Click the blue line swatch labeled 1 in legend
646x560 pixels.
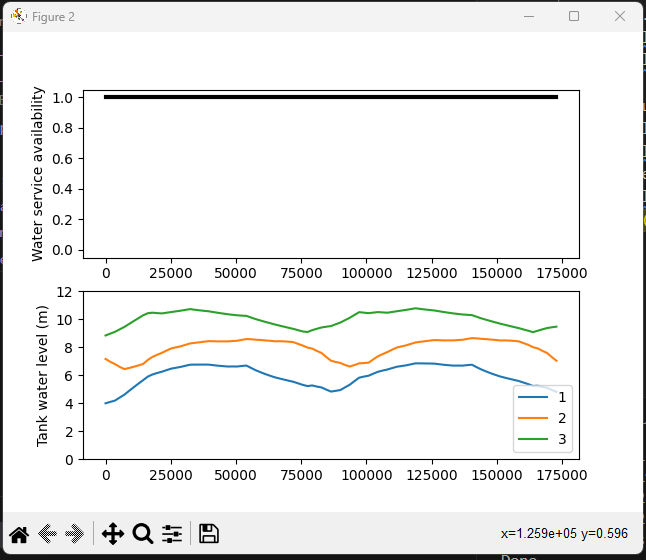coord(533,397)
